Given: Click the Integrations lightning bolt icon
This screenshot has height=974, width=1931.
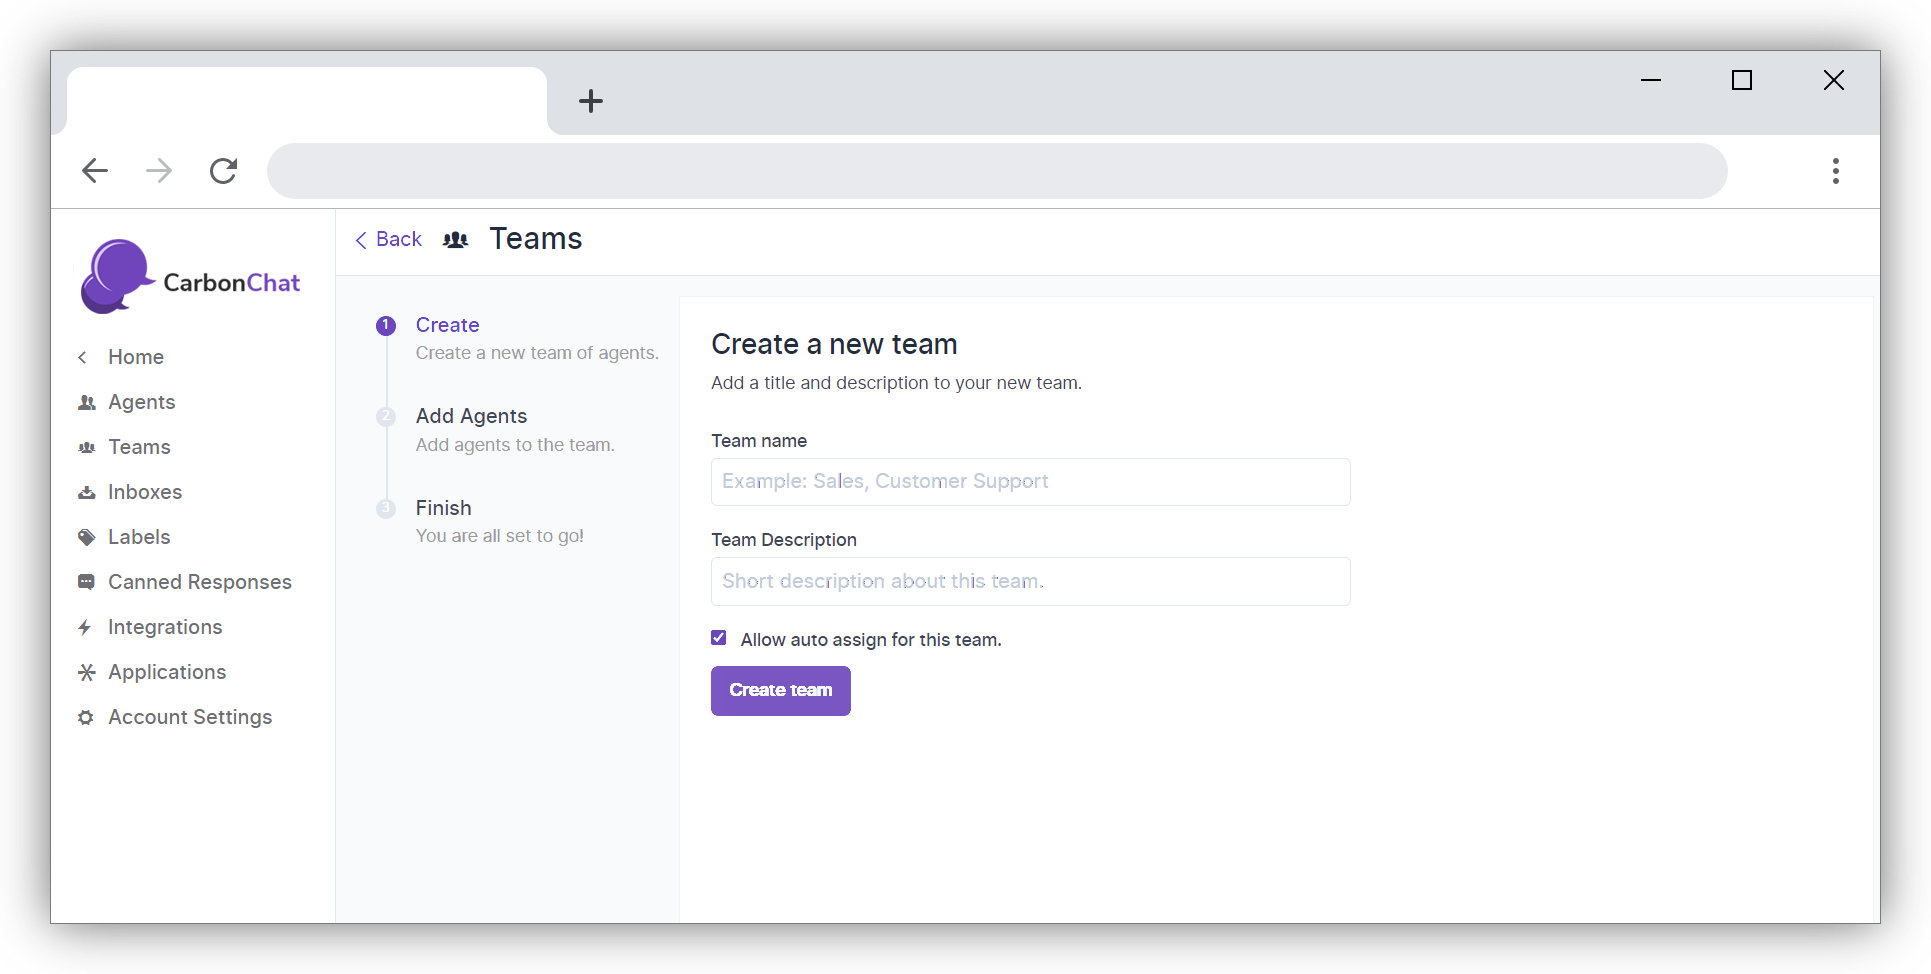Looking at the screenshot, I should point(86,627).
